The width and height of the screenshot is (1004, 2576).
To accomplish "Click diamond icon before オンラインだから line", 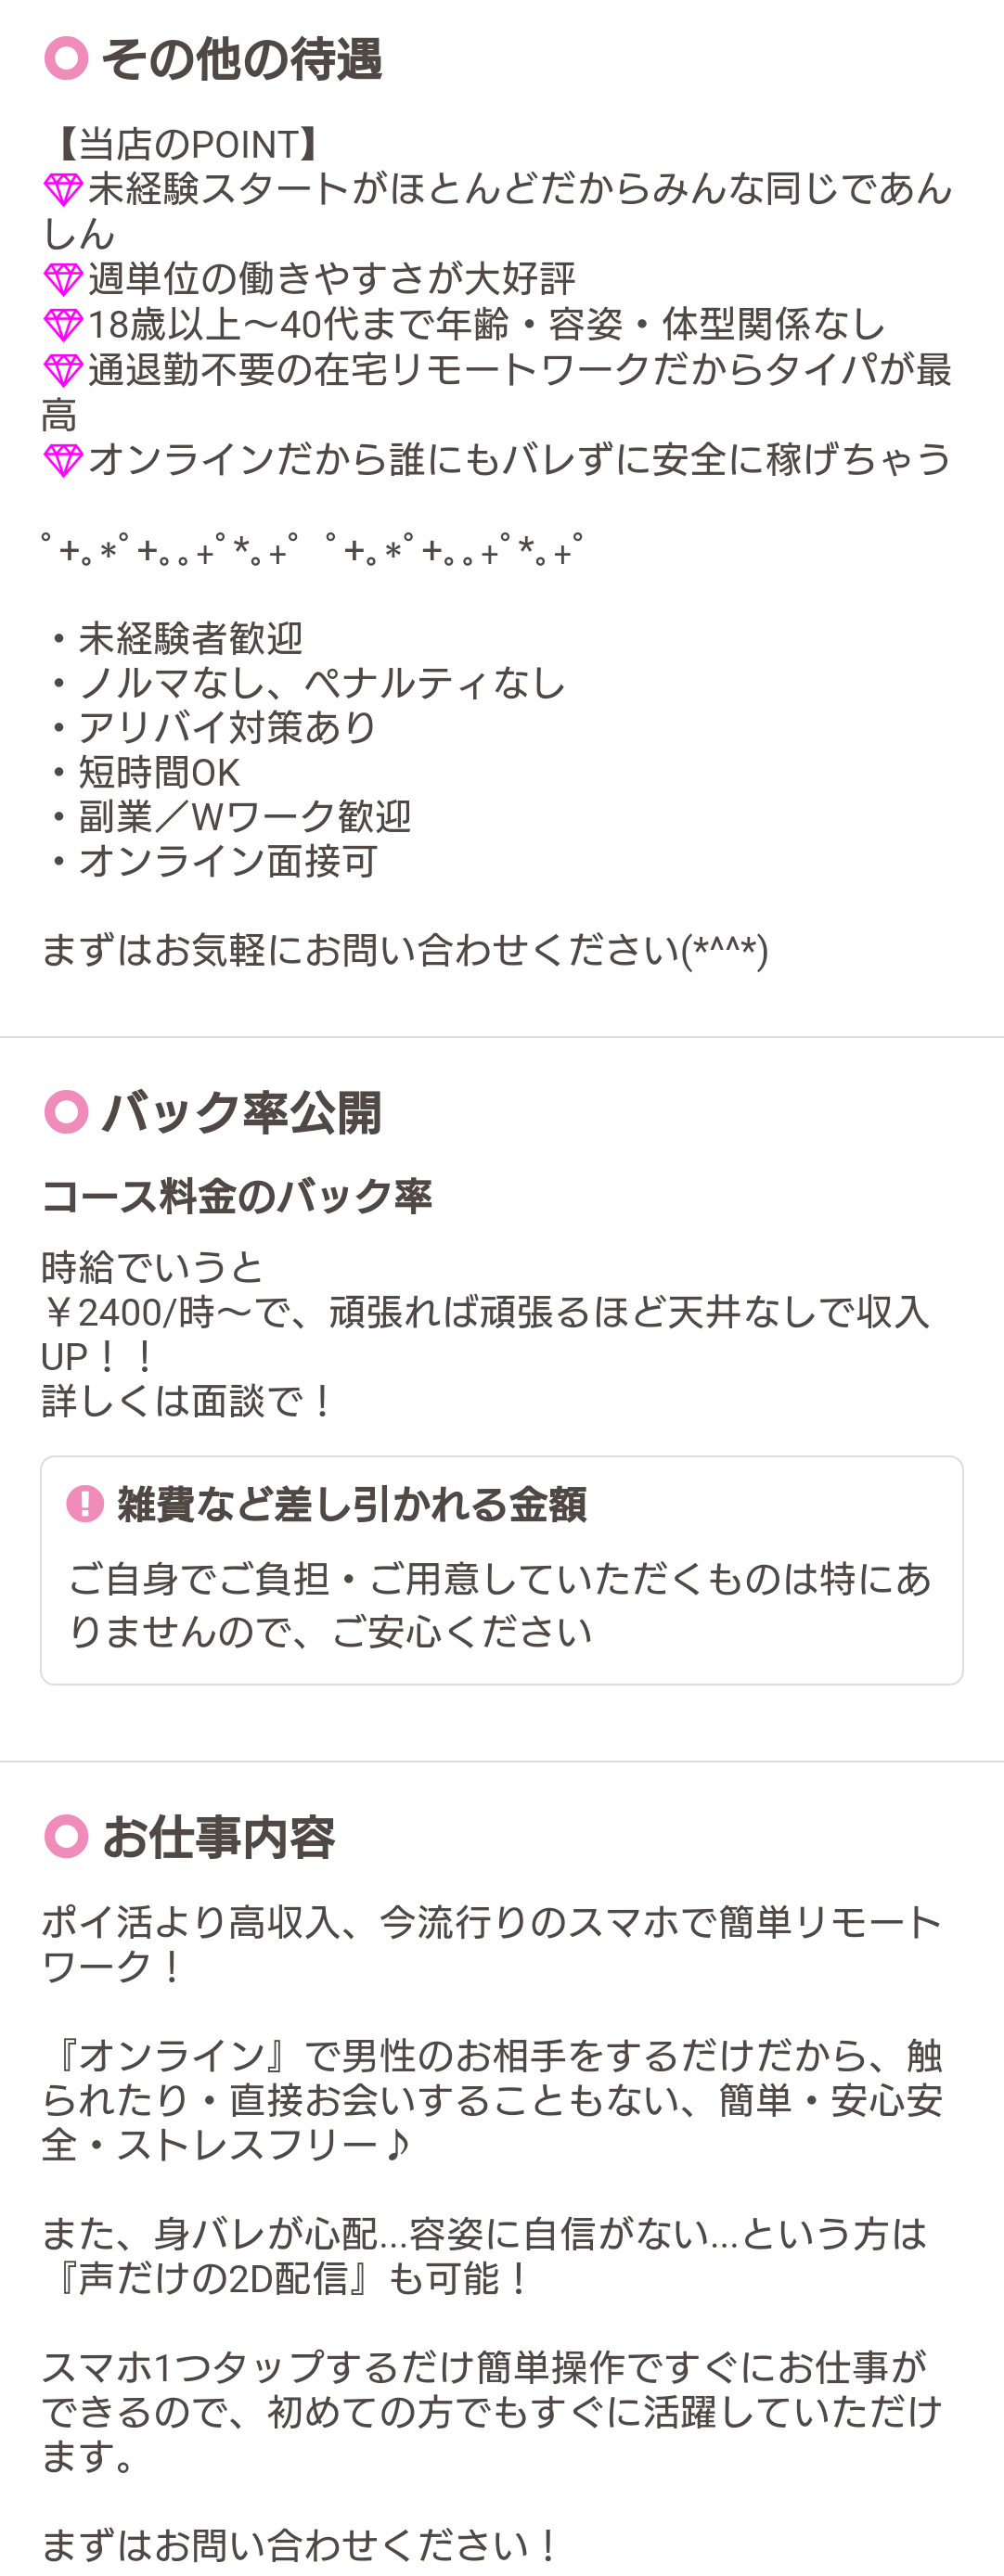I will click(63, 461).
